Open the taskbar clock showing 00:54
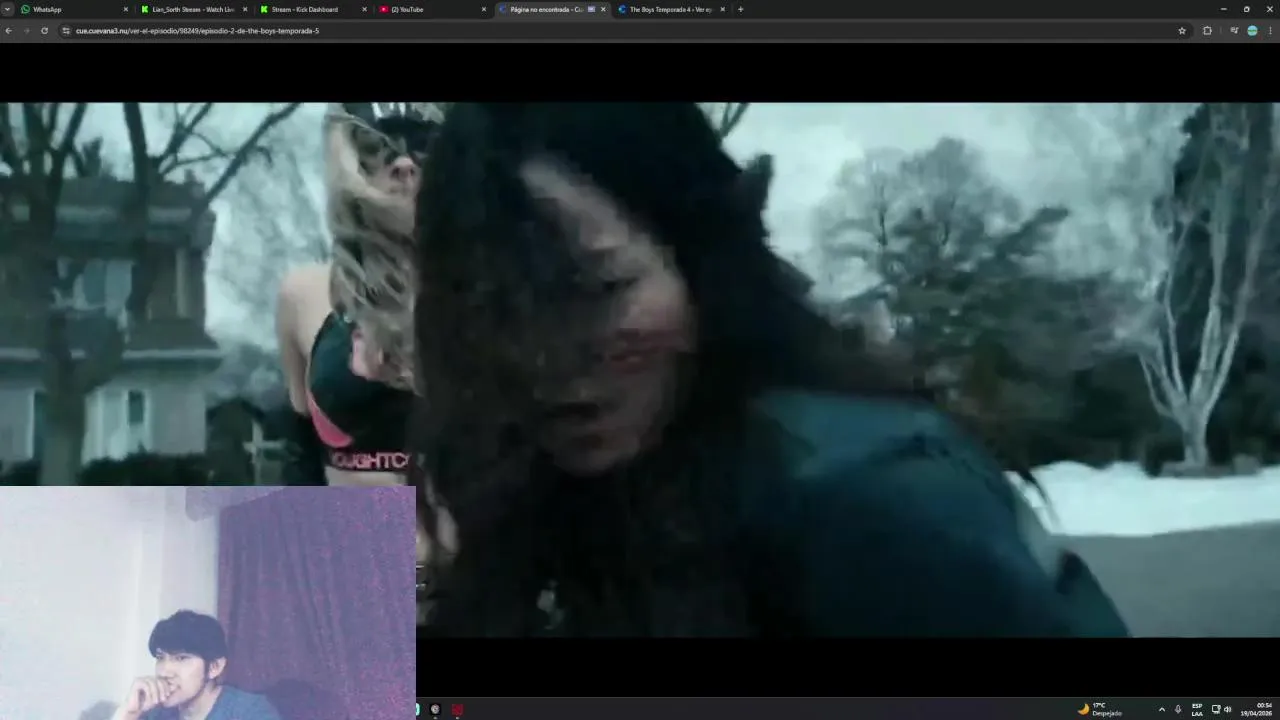This screenshot has width=1280, height=720. (1257, 709)
